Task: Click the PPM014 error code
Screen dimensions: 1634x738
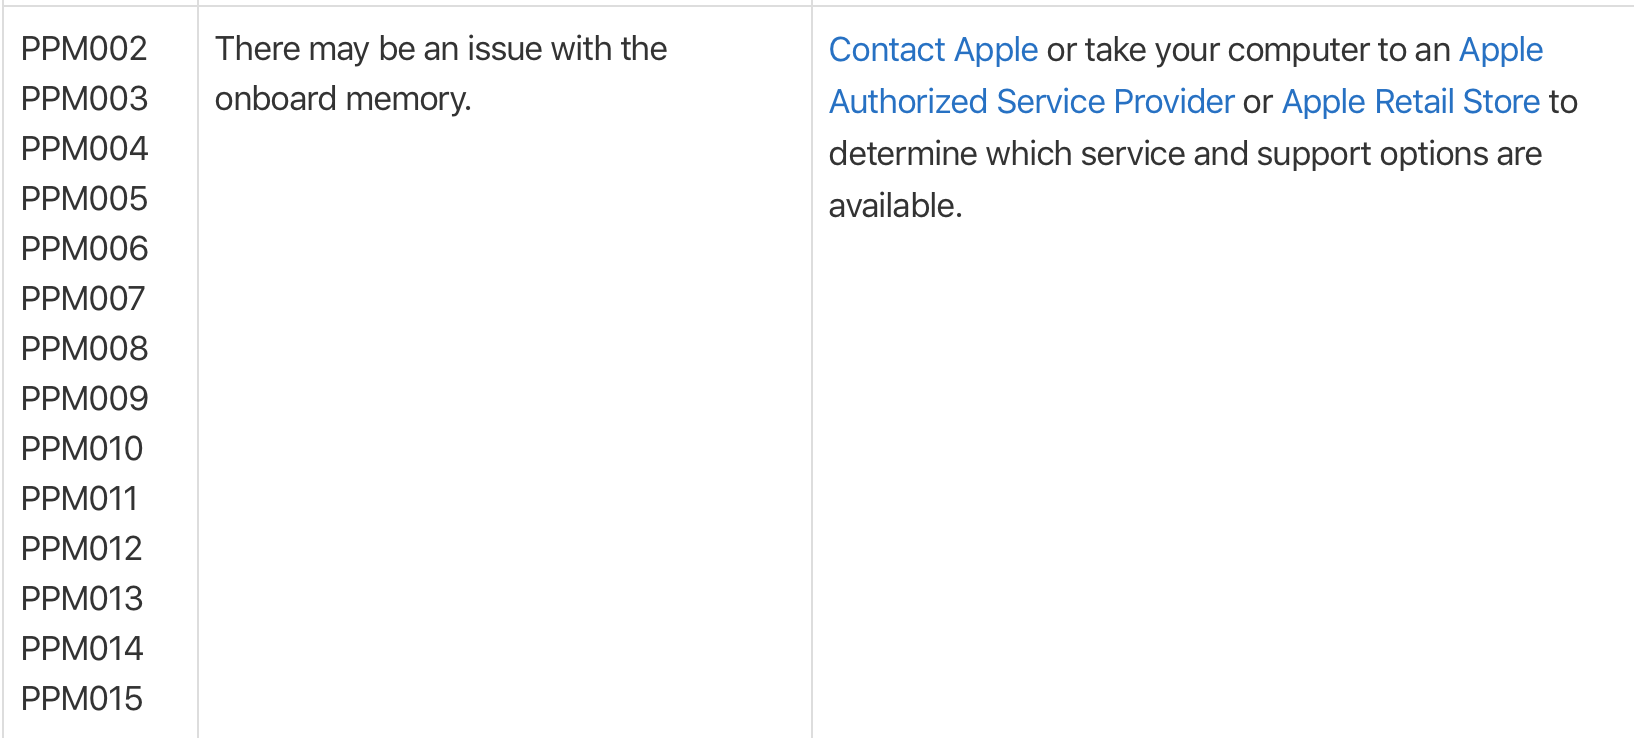Action: tap(82, 649)
